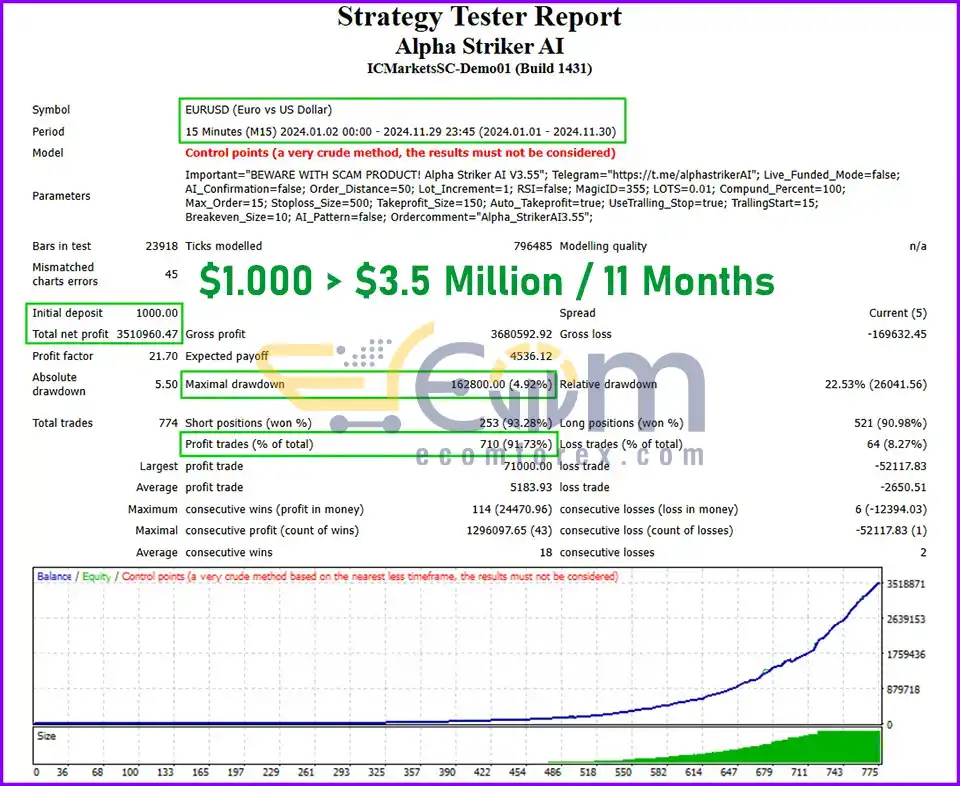Select the largest profit trade value "71000.00"

coord(528,466)
